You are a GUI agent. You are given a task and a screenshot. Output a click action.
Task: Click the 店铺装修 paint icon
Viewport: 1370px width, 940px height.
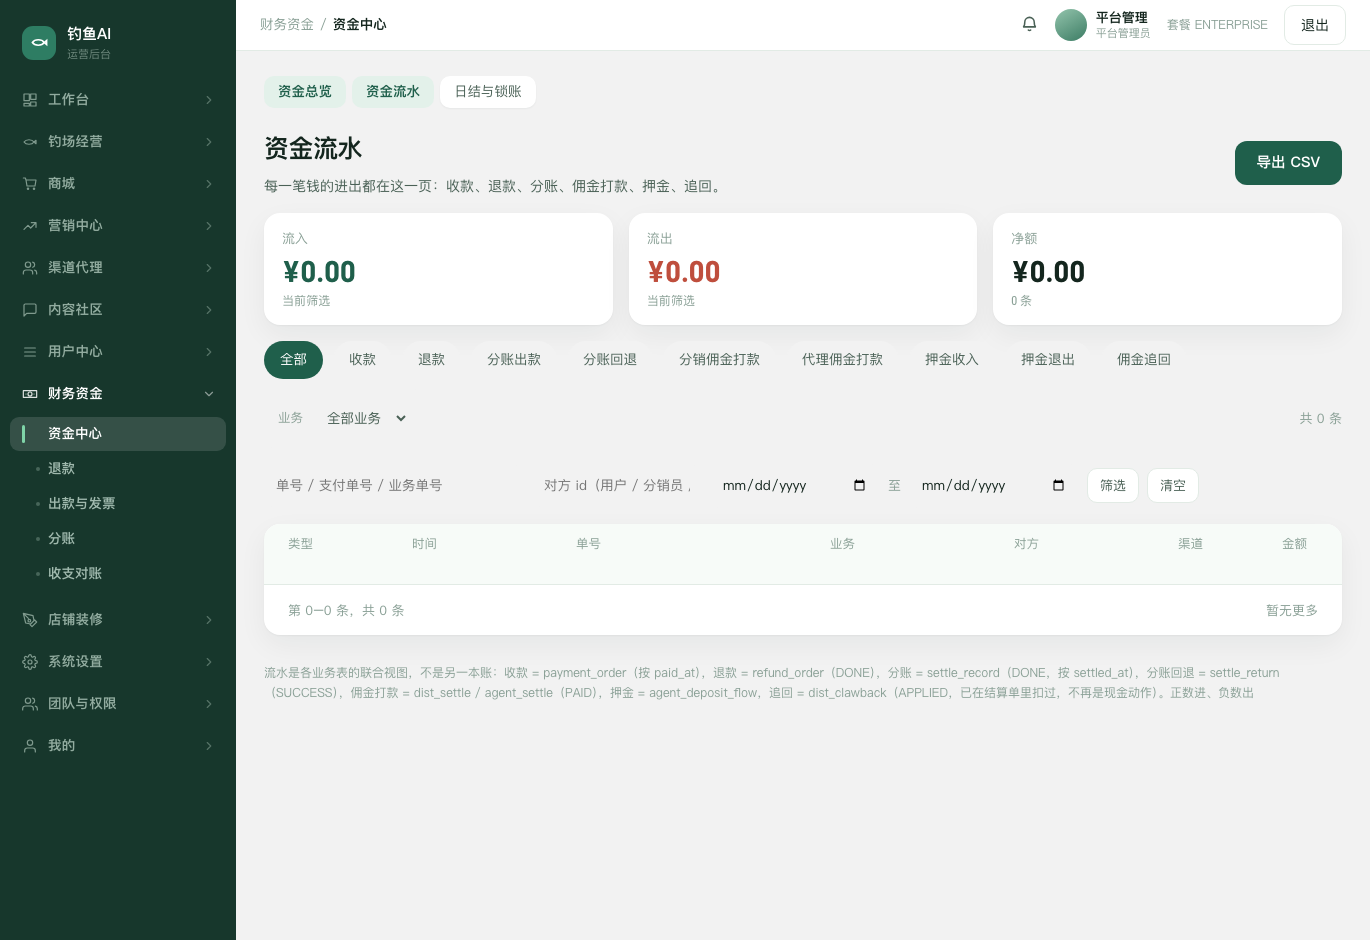pyautogui.click(x=30, y=620)
